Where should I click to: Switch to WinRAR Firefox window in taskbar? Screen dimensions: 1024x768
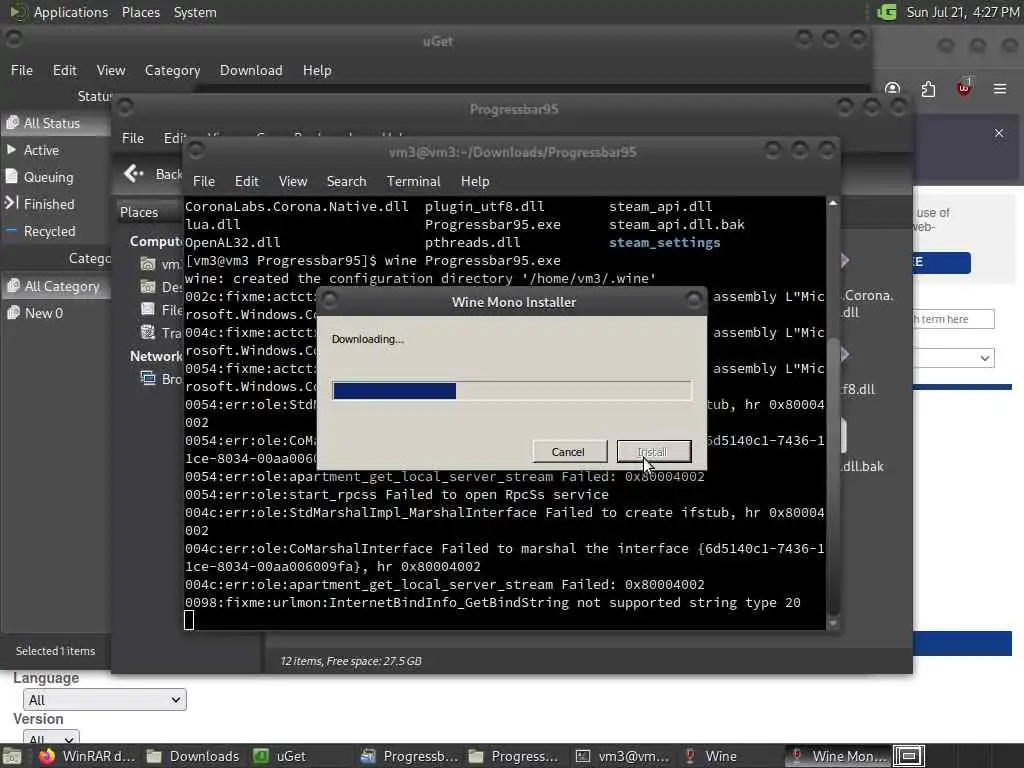[86, 756]
